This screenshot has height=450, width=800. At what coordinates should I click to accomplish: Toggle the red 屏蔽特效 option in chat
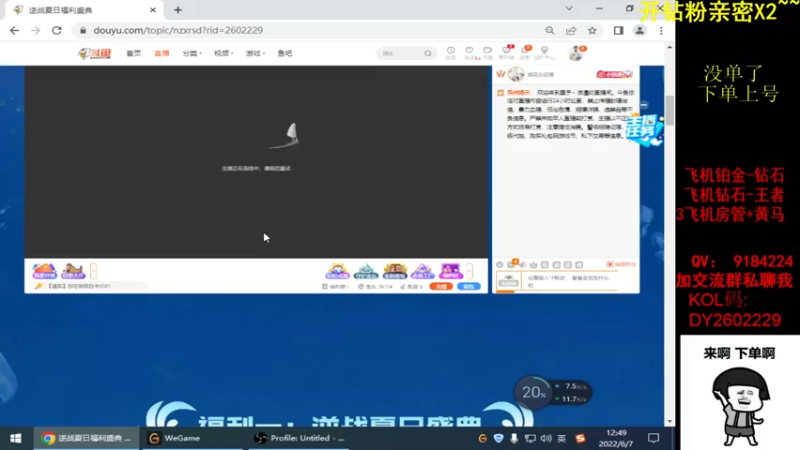click(x=621, y=264)
